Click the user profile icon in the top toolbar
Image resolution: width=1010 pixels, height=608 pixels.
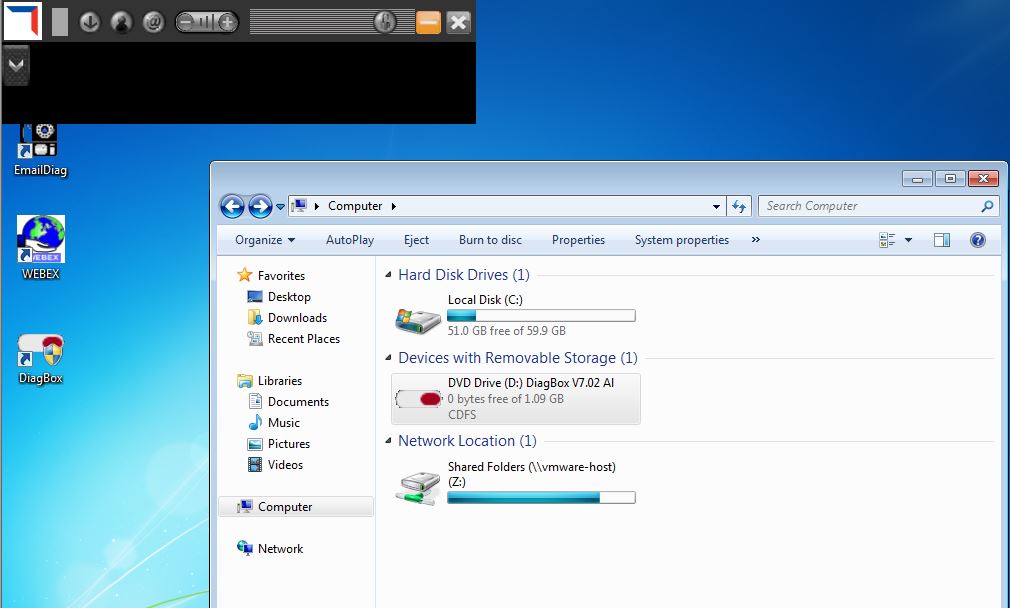tap(121, 22)
